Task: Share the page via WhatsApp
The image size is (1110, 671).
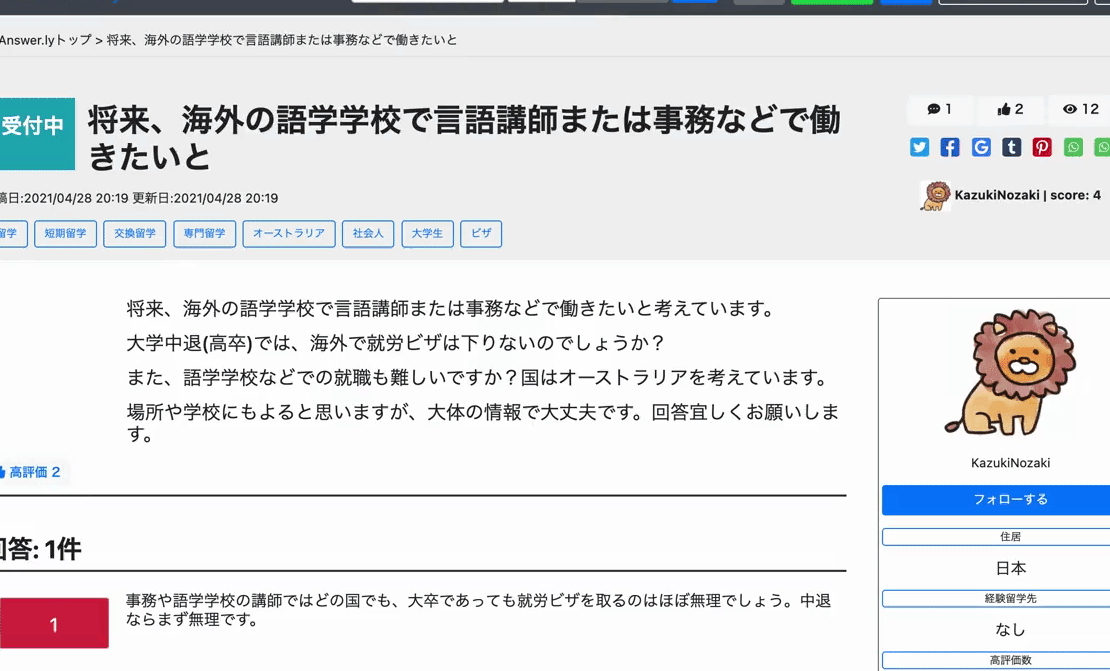Action: click(x=1073, y=147)
